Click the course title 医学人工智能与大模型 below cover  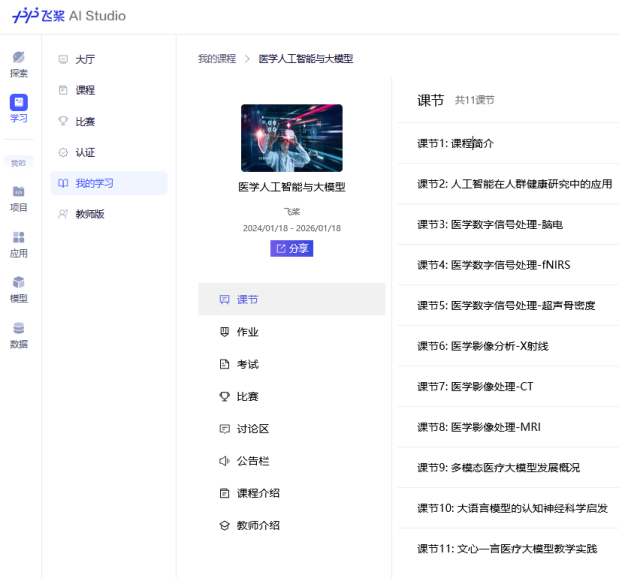(x=292, y=187)
